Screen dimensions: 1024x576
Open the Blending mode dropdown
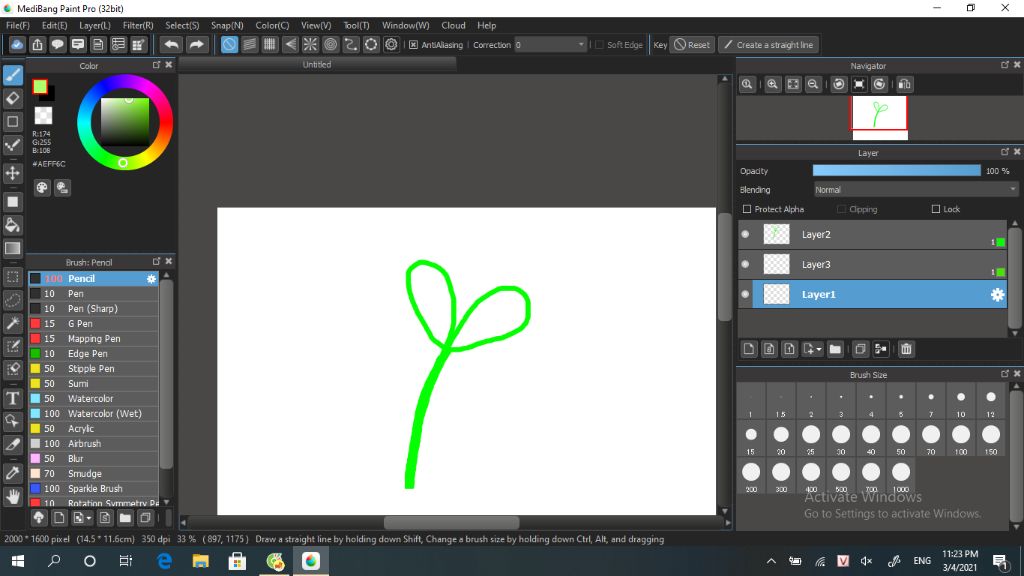tap(916, 190)
